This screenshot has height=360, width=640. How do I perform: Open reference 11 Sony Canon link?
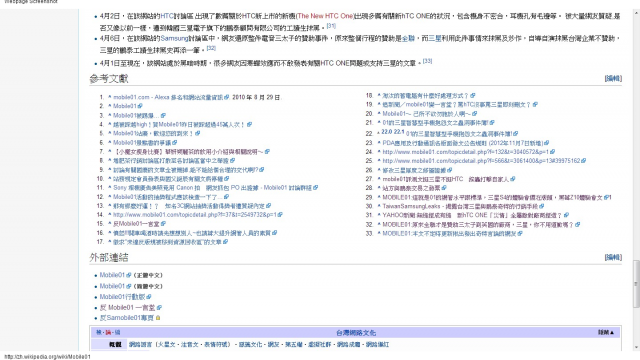pos(212,188)
